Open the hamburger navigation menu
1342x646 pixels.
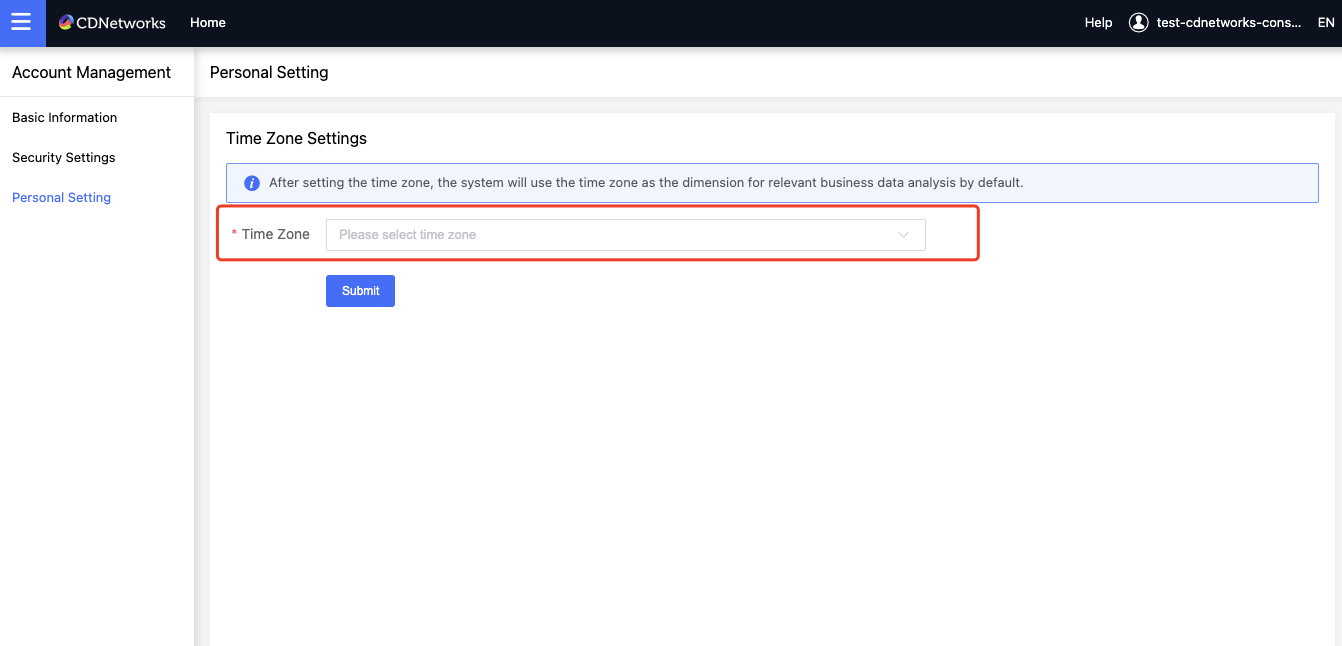22,22
